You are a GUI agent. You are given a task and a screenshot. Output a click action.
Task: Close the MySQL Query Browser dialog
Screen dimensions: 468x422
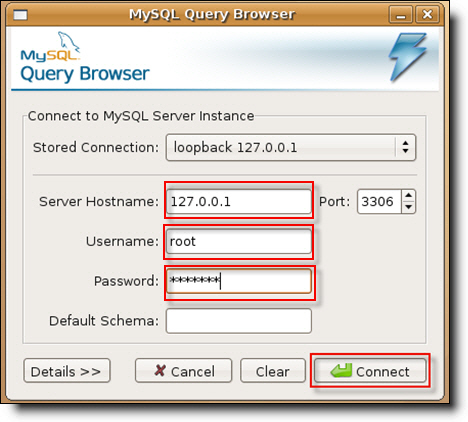tap(427, 15)
